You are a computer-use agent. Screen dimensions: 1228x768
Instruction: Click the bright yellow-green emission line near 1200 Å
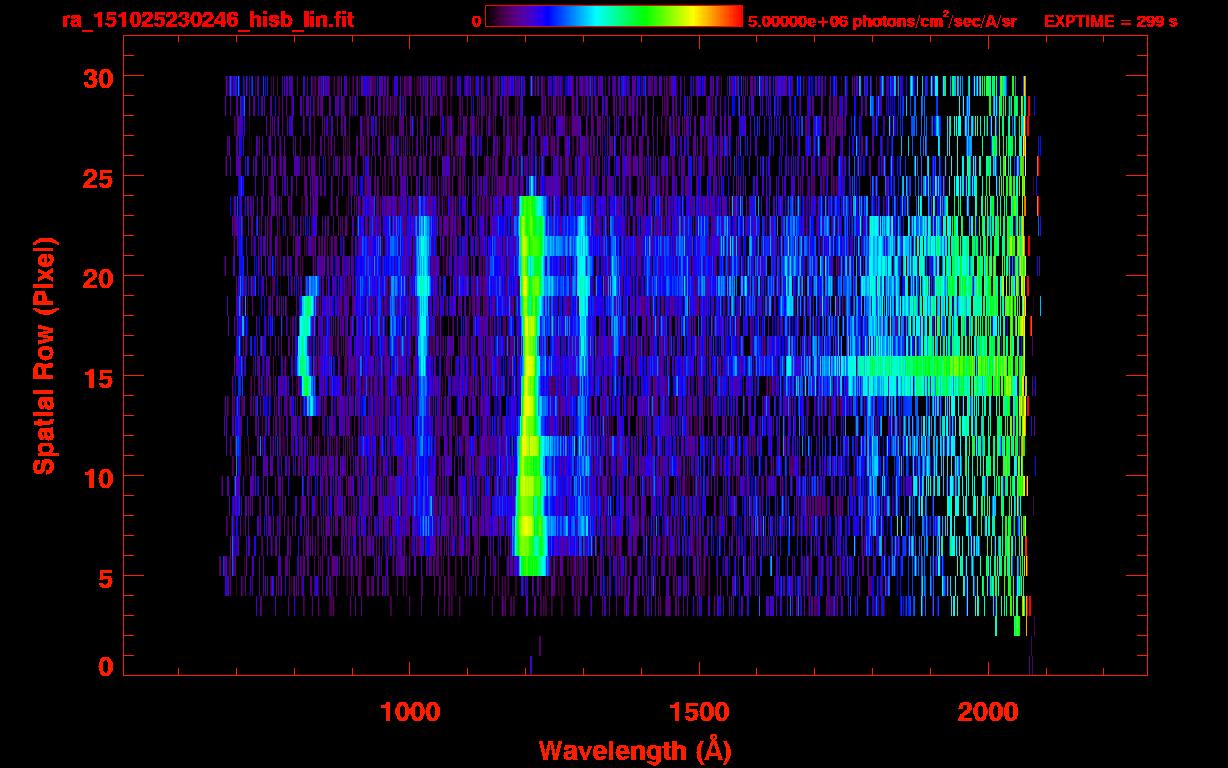[x=530, y=385]
